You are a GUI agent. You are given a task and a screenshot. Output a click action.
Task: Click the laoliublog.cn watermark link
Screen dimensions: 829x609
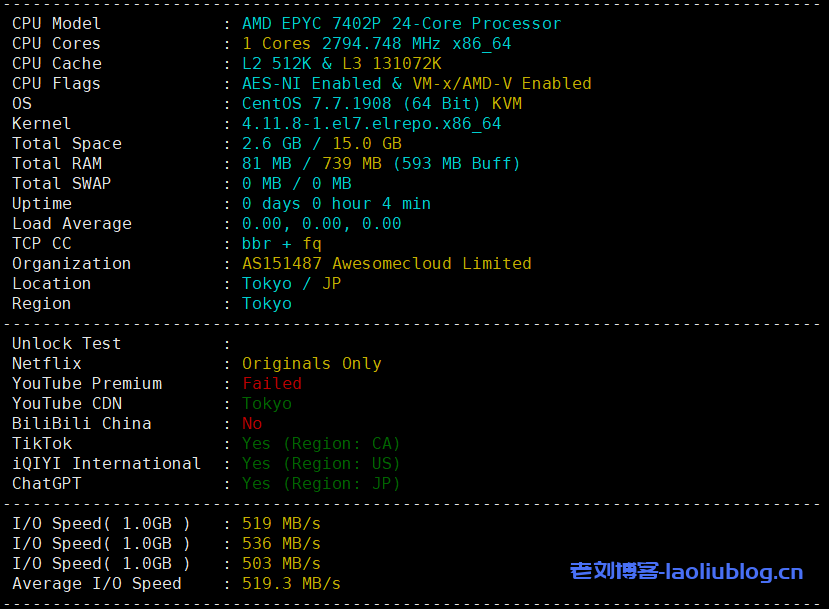coord(686,572)
